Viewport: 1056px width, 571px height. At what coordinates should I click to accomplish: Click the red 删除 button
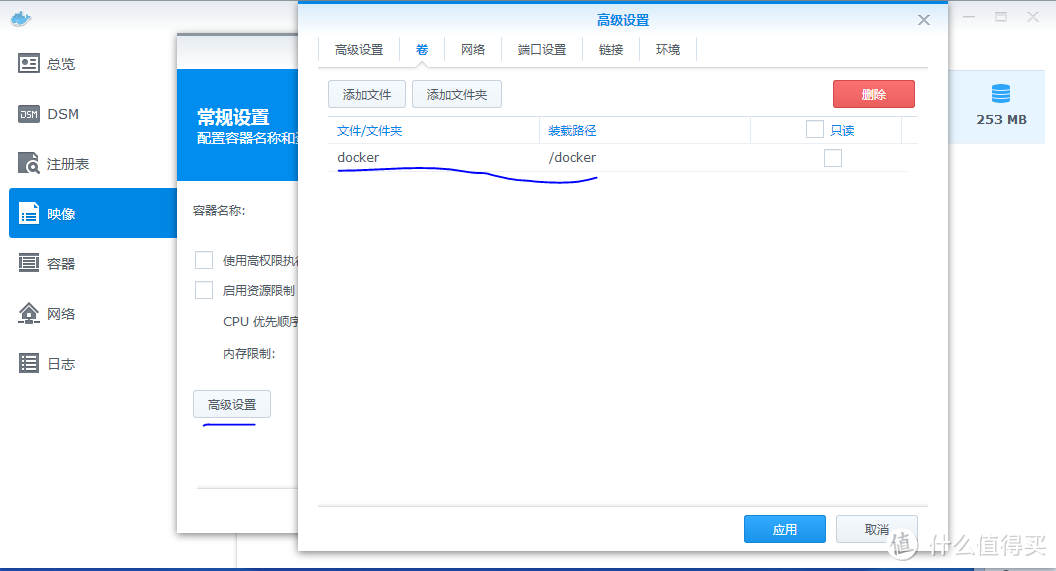pos(873,94)
